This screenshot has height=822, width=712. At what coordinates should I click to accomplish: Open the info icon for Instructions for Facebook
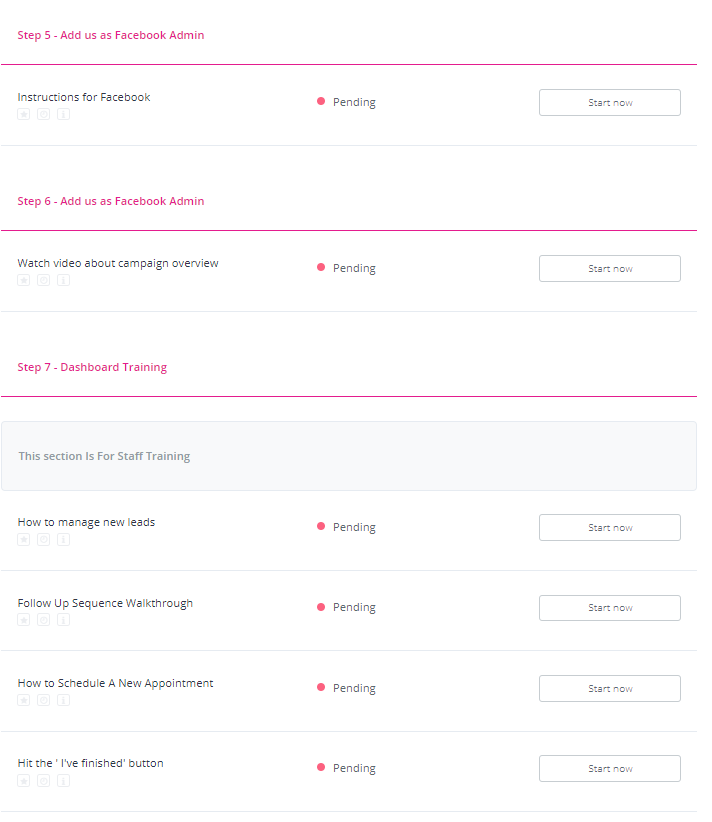click(x=63, y=114)
